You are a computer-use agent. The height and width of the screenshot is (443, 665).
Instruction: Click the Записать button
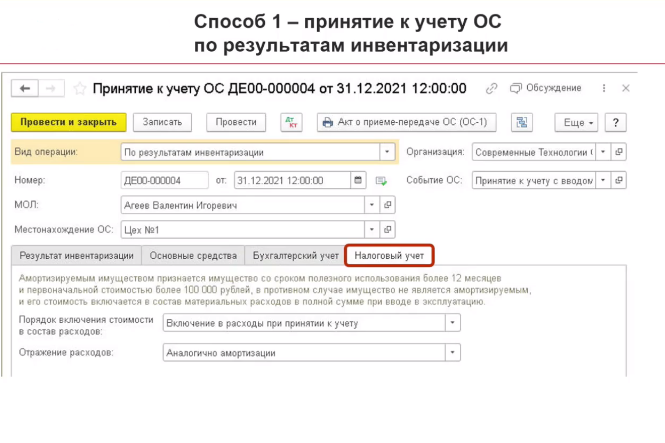[162, 122]
